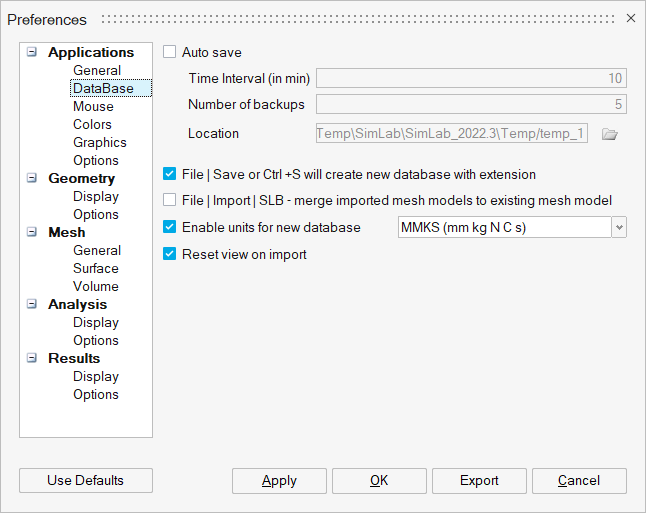Click the Use Defaults button
Screen dimensions: 646x513
[86, 480]
